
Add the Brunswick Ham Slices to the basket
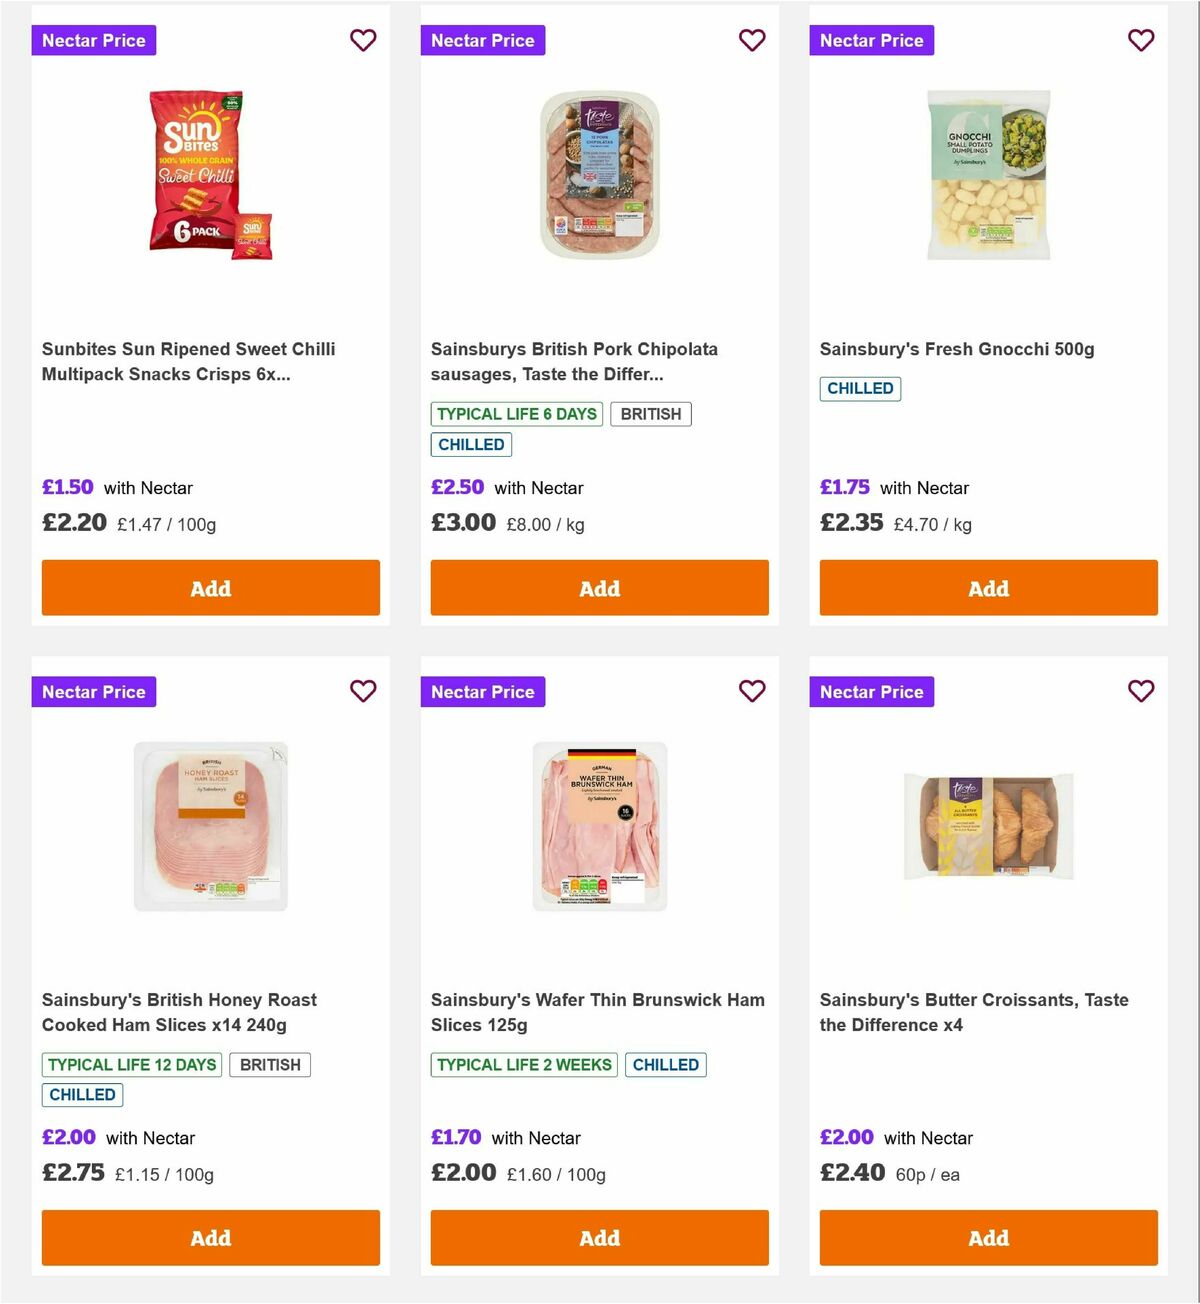(x=599, y=1238)
